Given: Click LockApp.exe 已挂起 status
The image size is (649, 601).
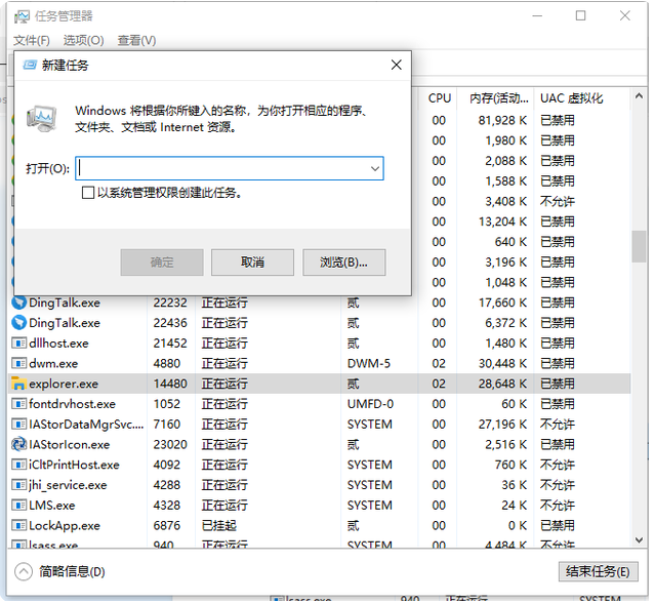Looking at the screenshot, I should 219,526.
